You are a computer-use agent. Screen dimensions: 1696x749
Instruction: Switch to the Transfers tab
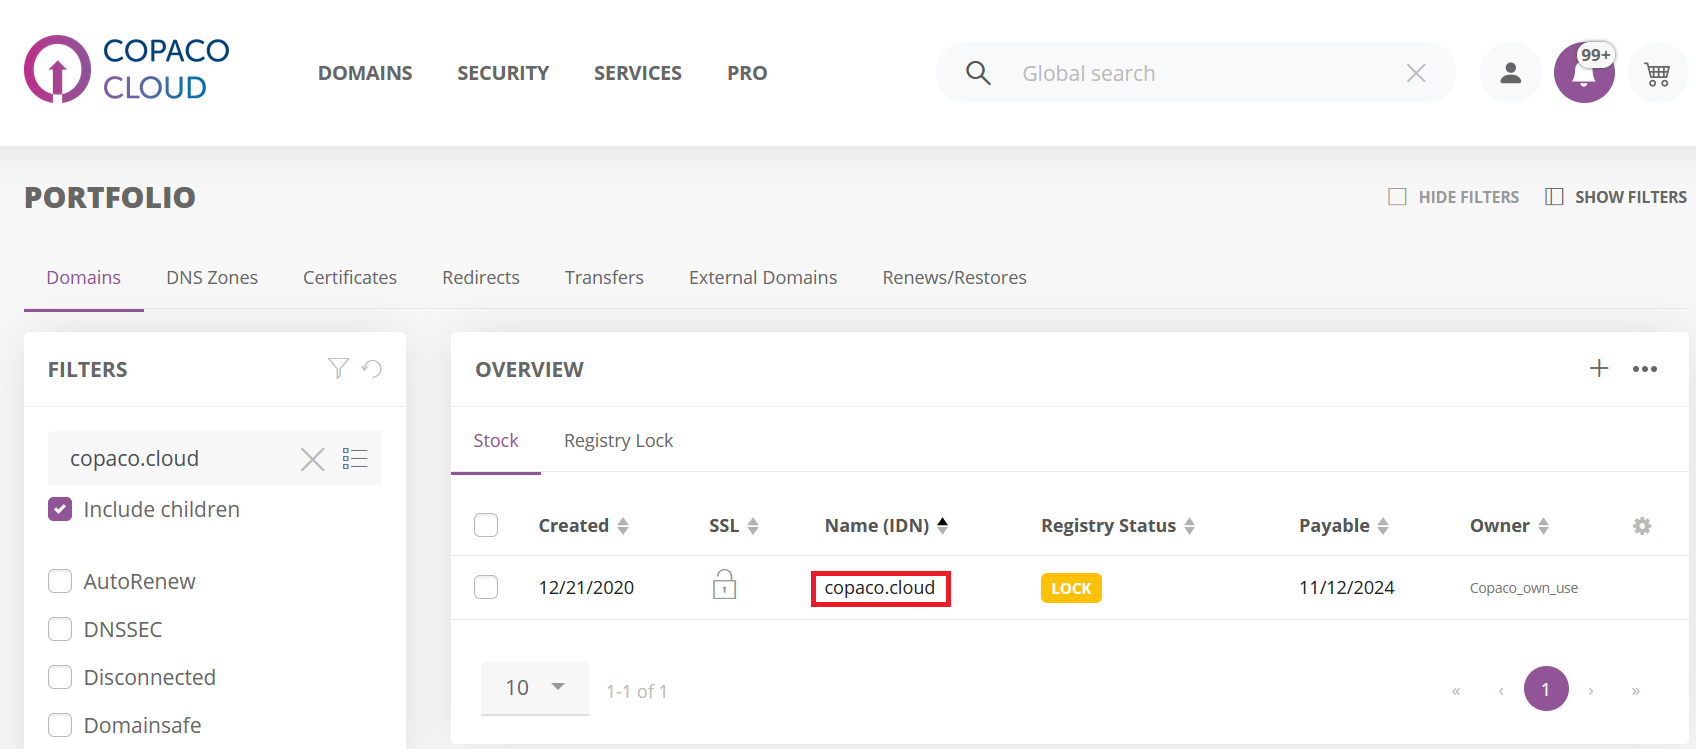pyautogui.click(x=604, y=278)
